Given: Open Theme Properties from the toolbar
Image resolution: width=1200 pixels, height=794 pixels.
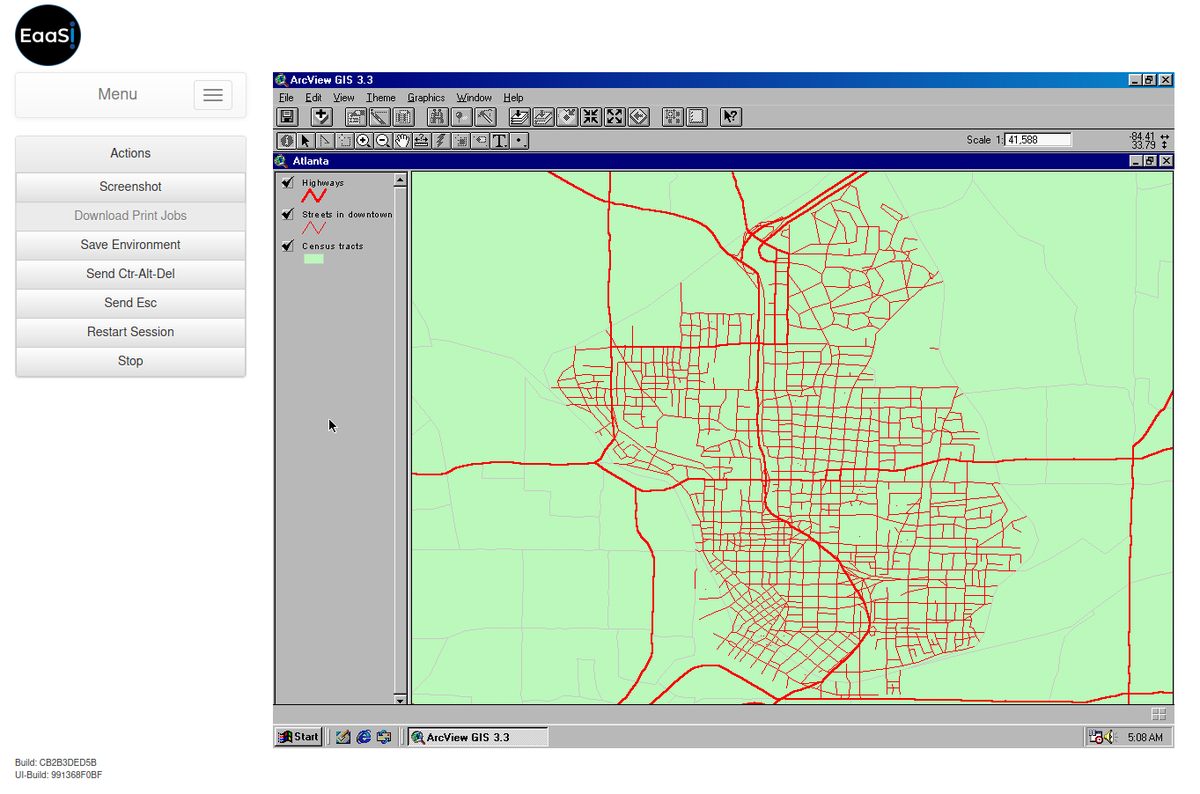Looking at the screenshot, I should pos(356,117).
